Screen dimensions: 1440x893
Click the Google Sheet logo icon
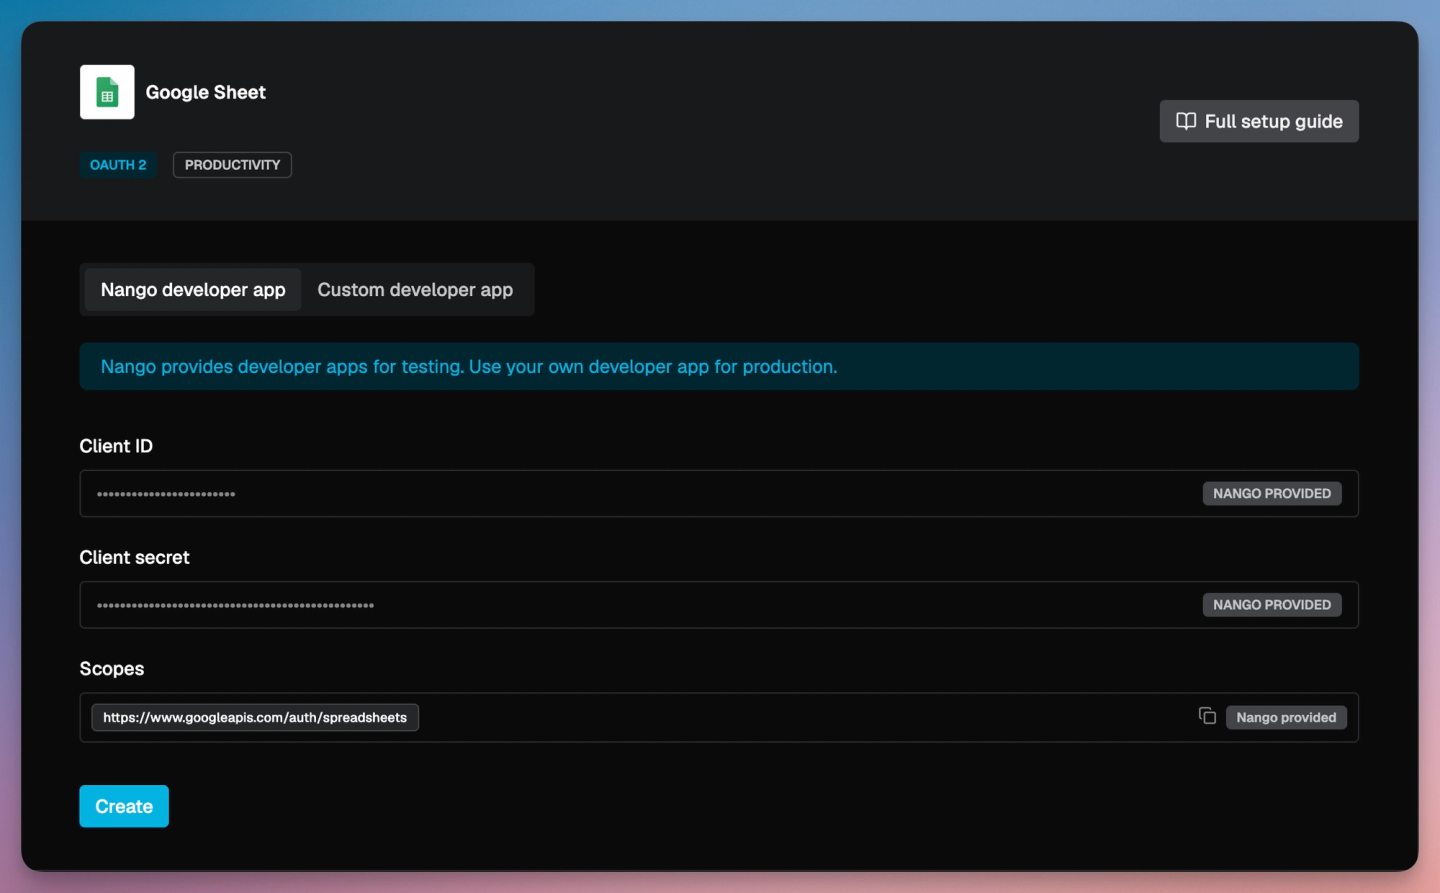[x=107, y=92]
